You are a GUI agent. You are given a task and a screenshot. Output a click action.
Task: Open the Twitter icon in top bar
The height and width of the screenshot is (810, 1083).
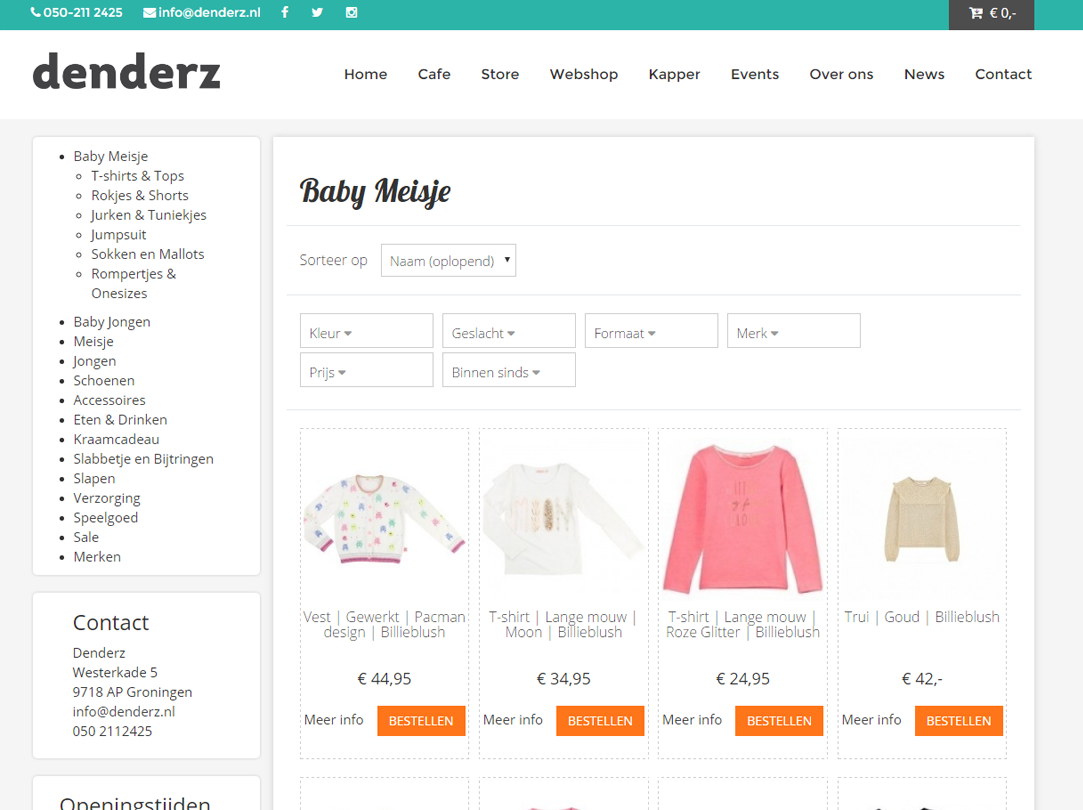tap(317, 12)
